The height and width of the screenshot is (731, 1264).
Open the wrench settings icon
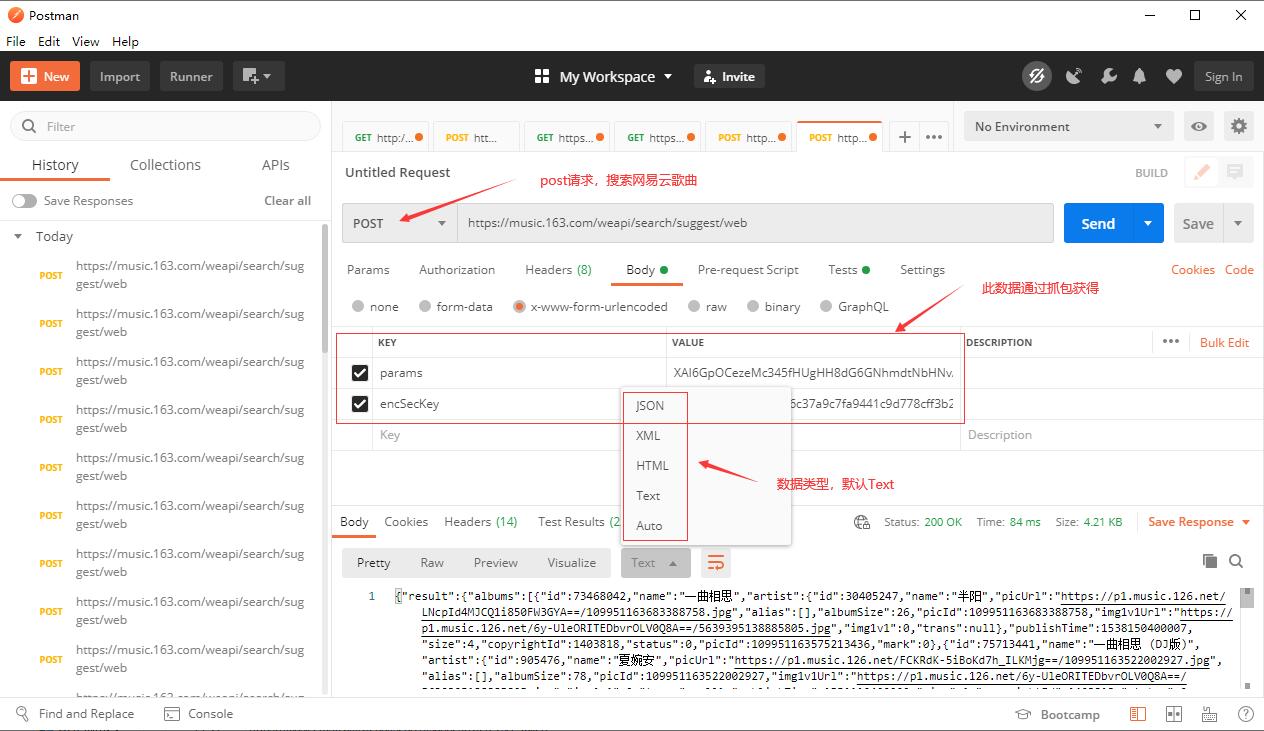coord(1108,76)
